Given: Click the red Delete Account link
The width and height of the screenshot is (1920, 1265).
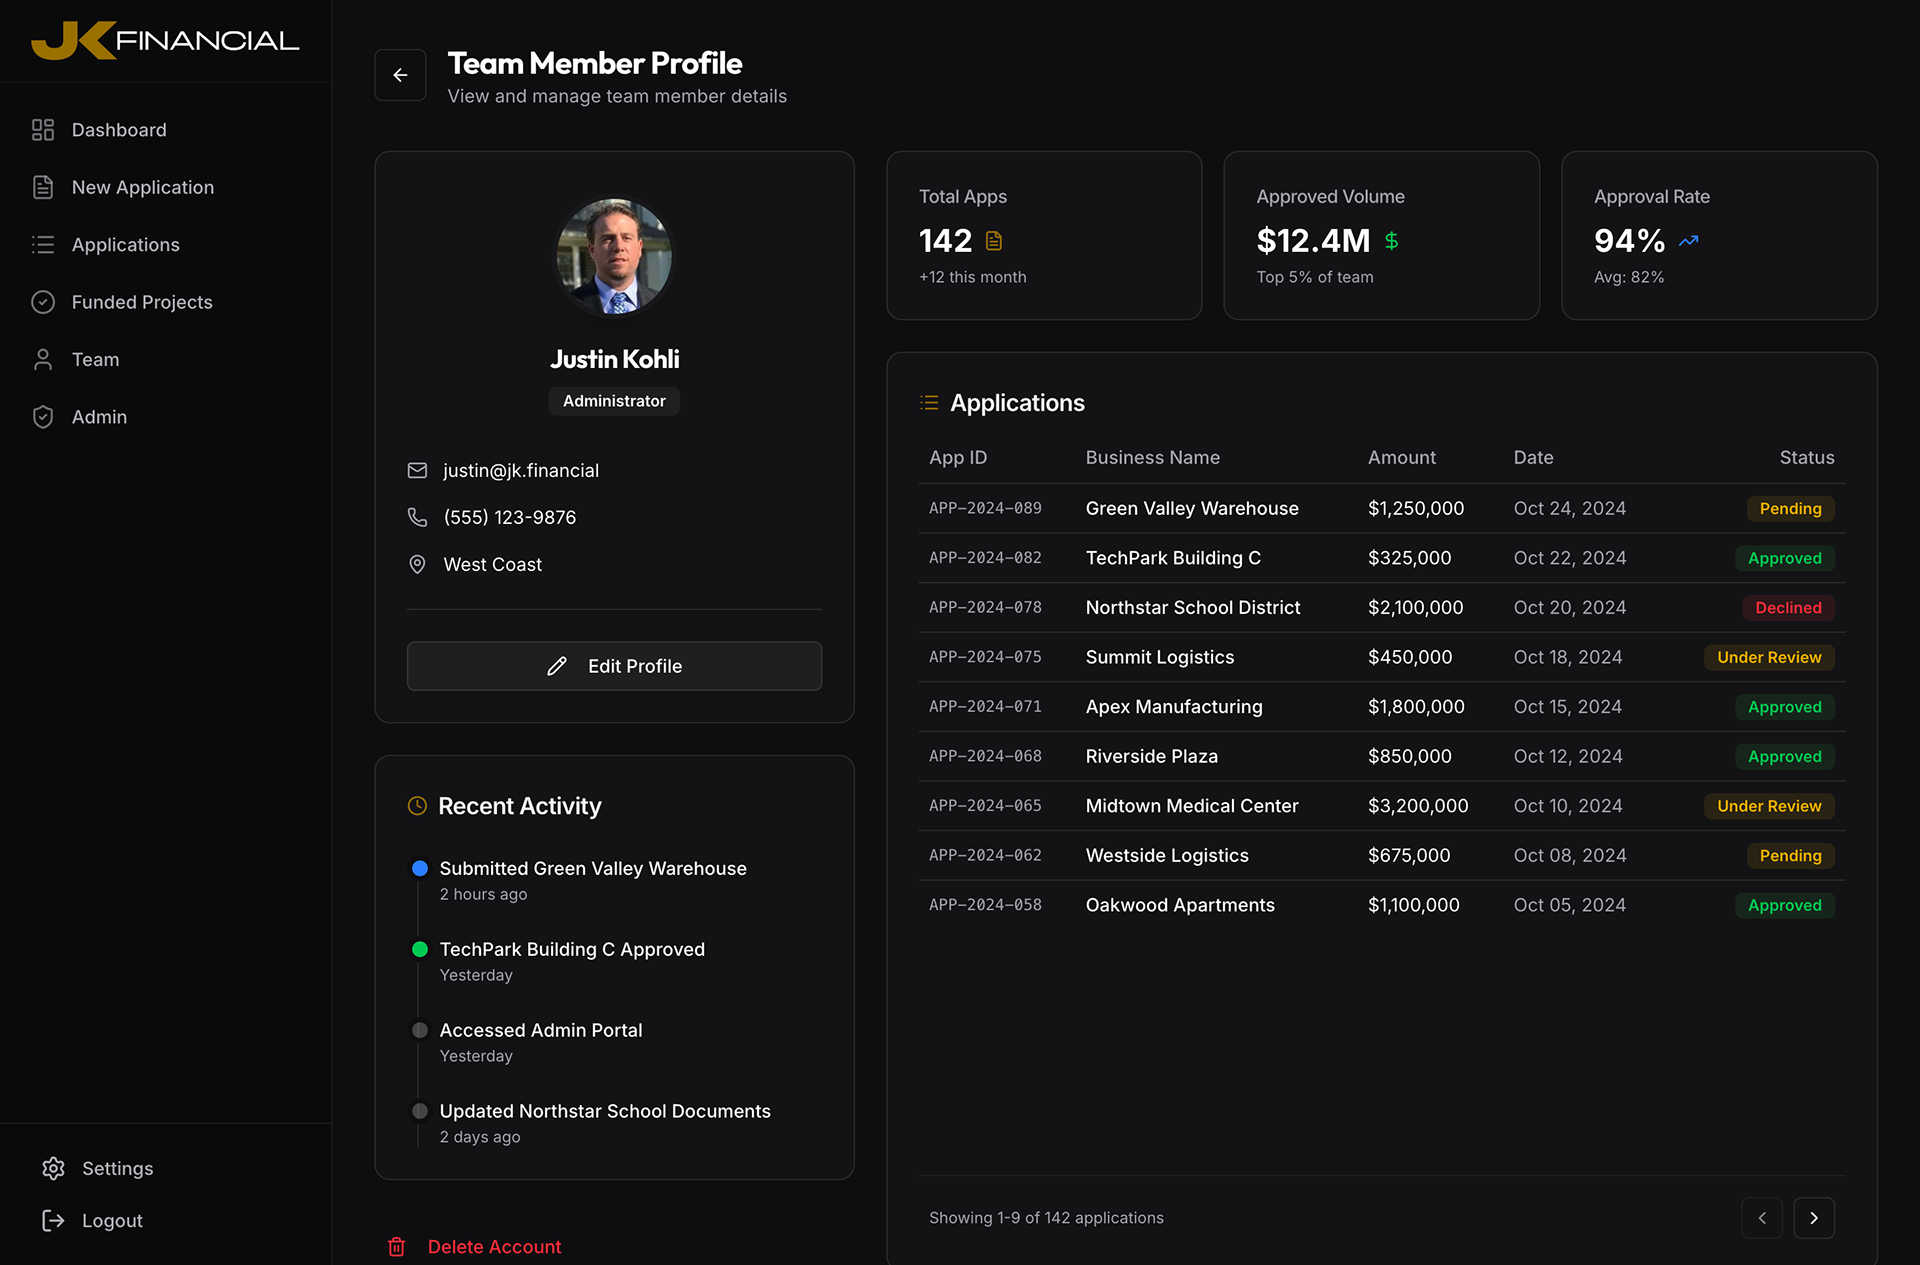Looking at the screenshot, I should [x=494, y=1246].
